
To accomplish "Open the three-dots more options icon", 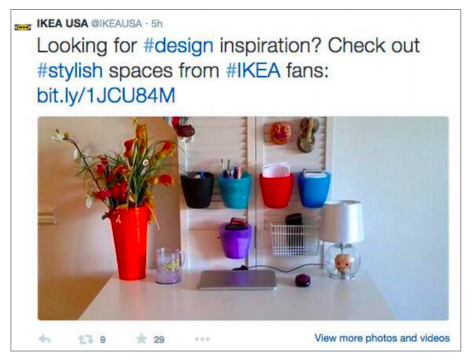I will pos(202,339).
